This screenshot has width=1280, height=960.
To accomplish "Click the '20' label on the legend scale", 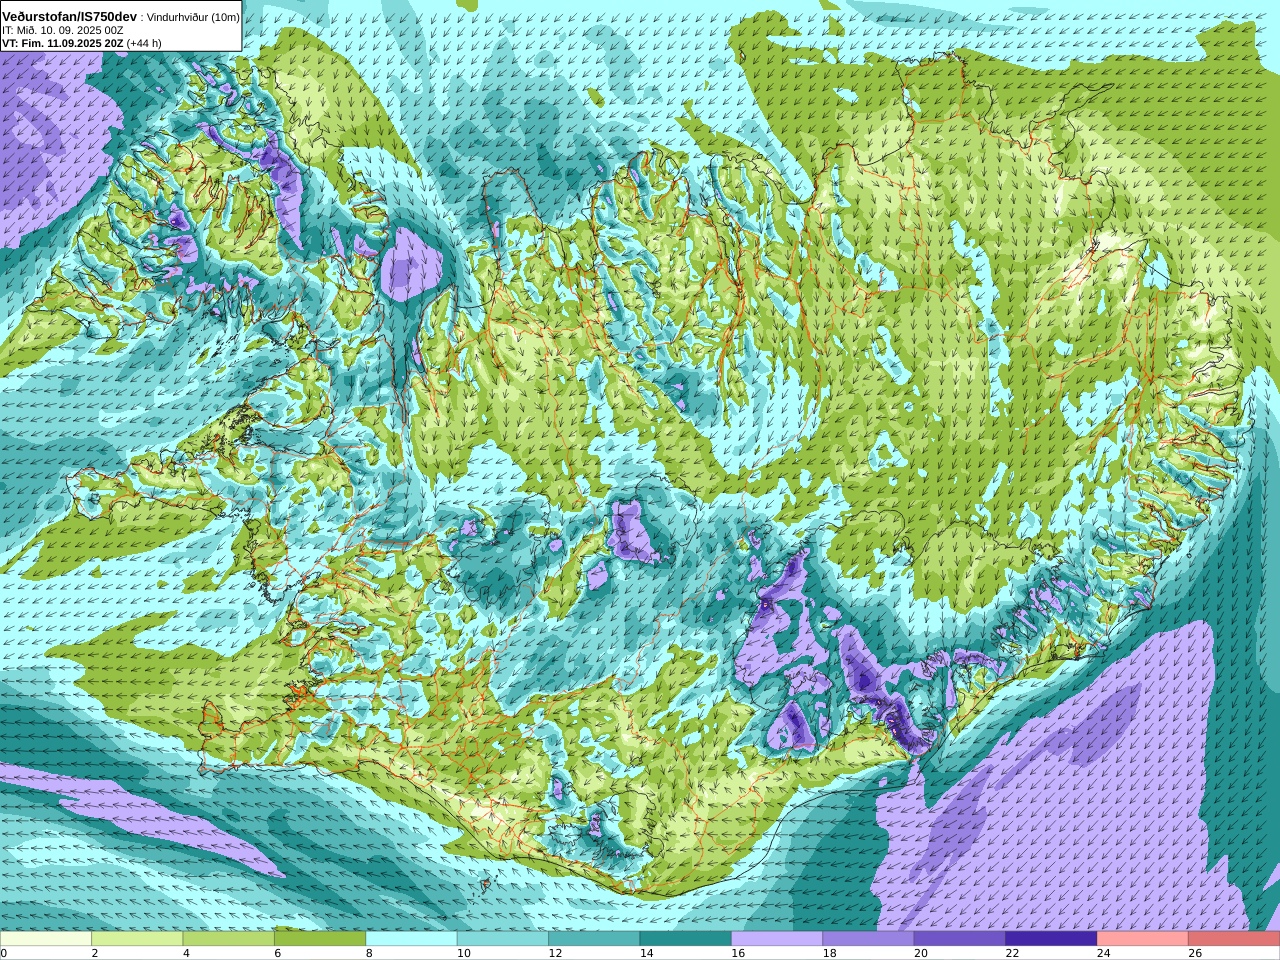I will pyautogui.click(x=921, y=953).
